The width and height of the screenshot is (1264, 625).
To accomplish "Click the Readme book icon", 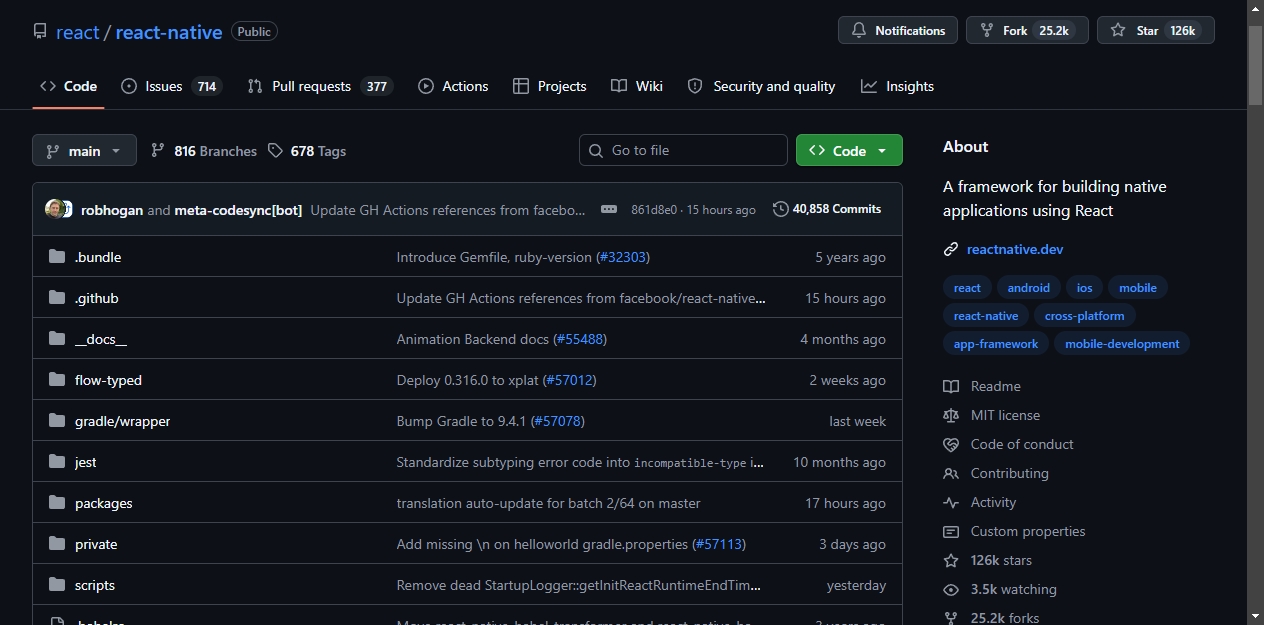I will tap(951, 386).
